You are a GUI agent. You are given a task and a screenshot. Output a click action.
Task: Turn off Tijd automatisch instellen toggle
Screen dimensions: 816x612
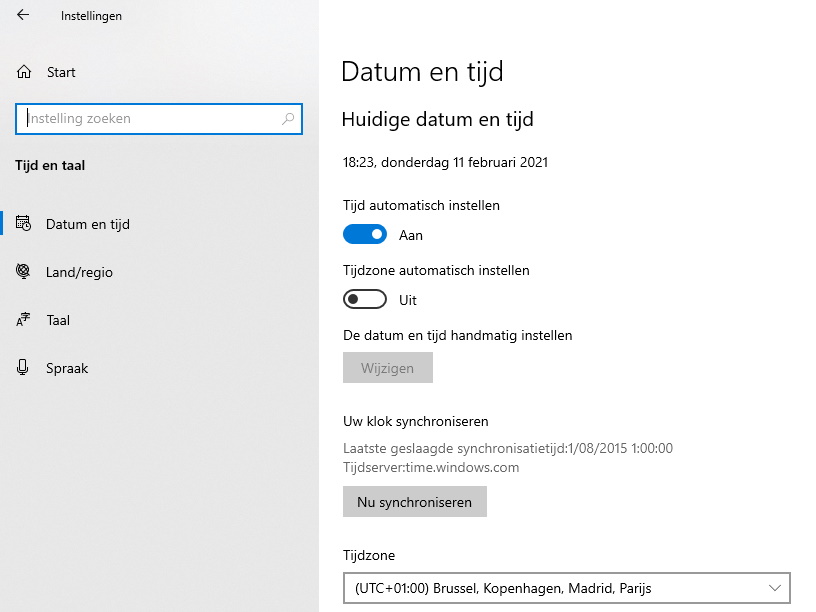(x=365, y=234)
